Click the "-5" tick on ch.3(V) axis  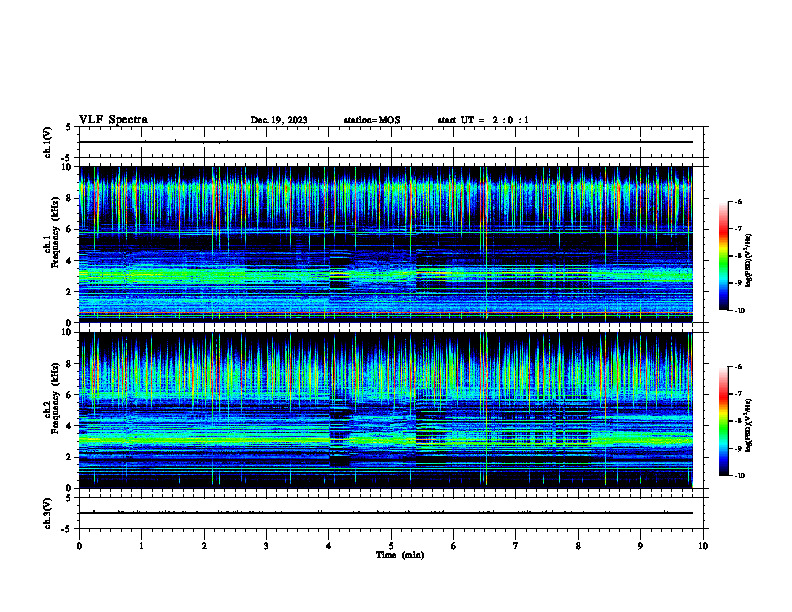tap(67, 529)
